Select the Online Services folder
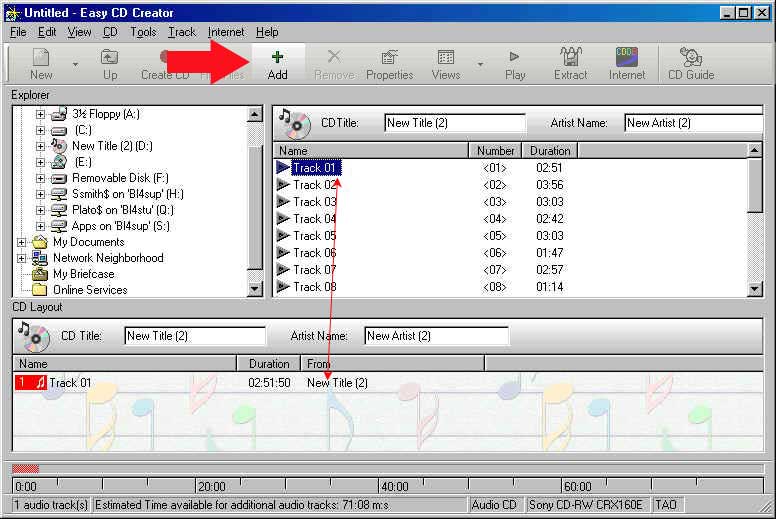 (x=90, y=290)
